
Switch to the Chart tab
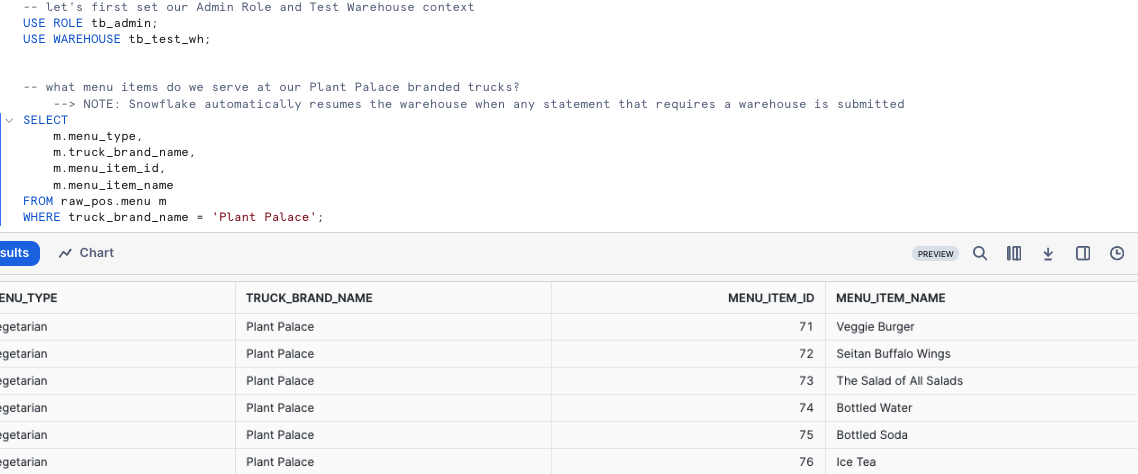click(86, 253)
